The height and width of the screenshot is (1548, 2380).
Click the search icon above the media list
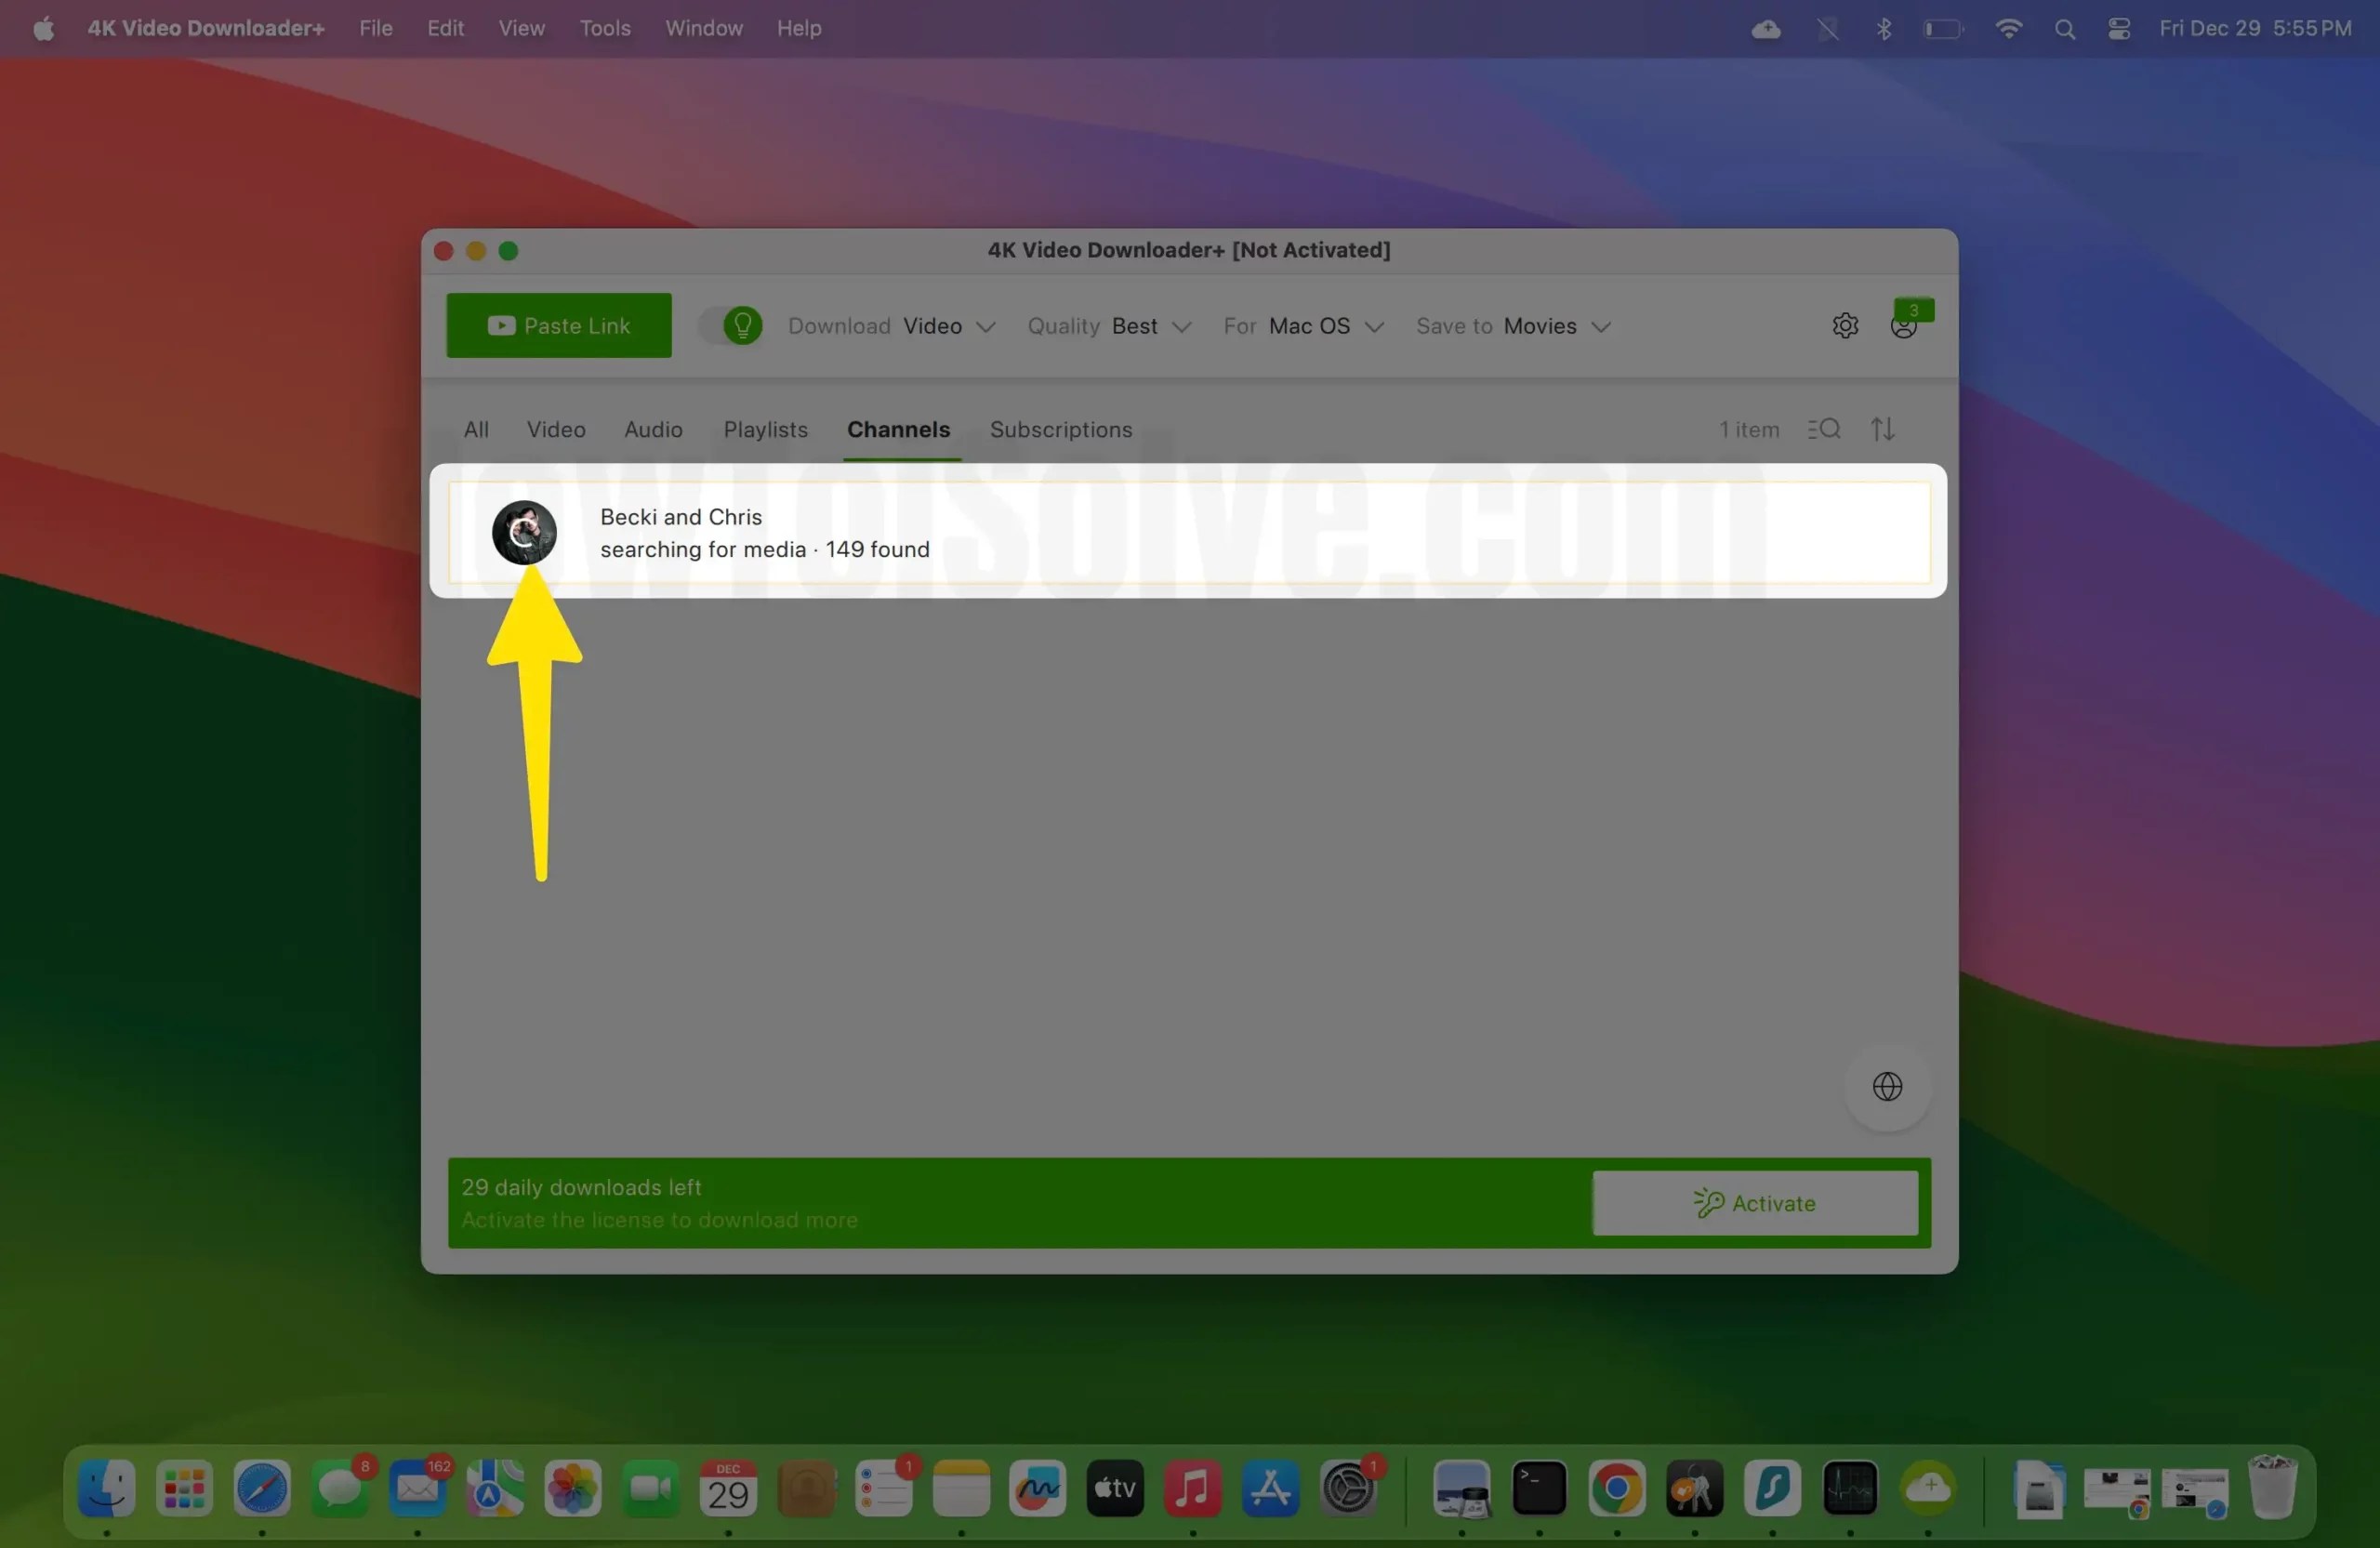[1824, 429]
